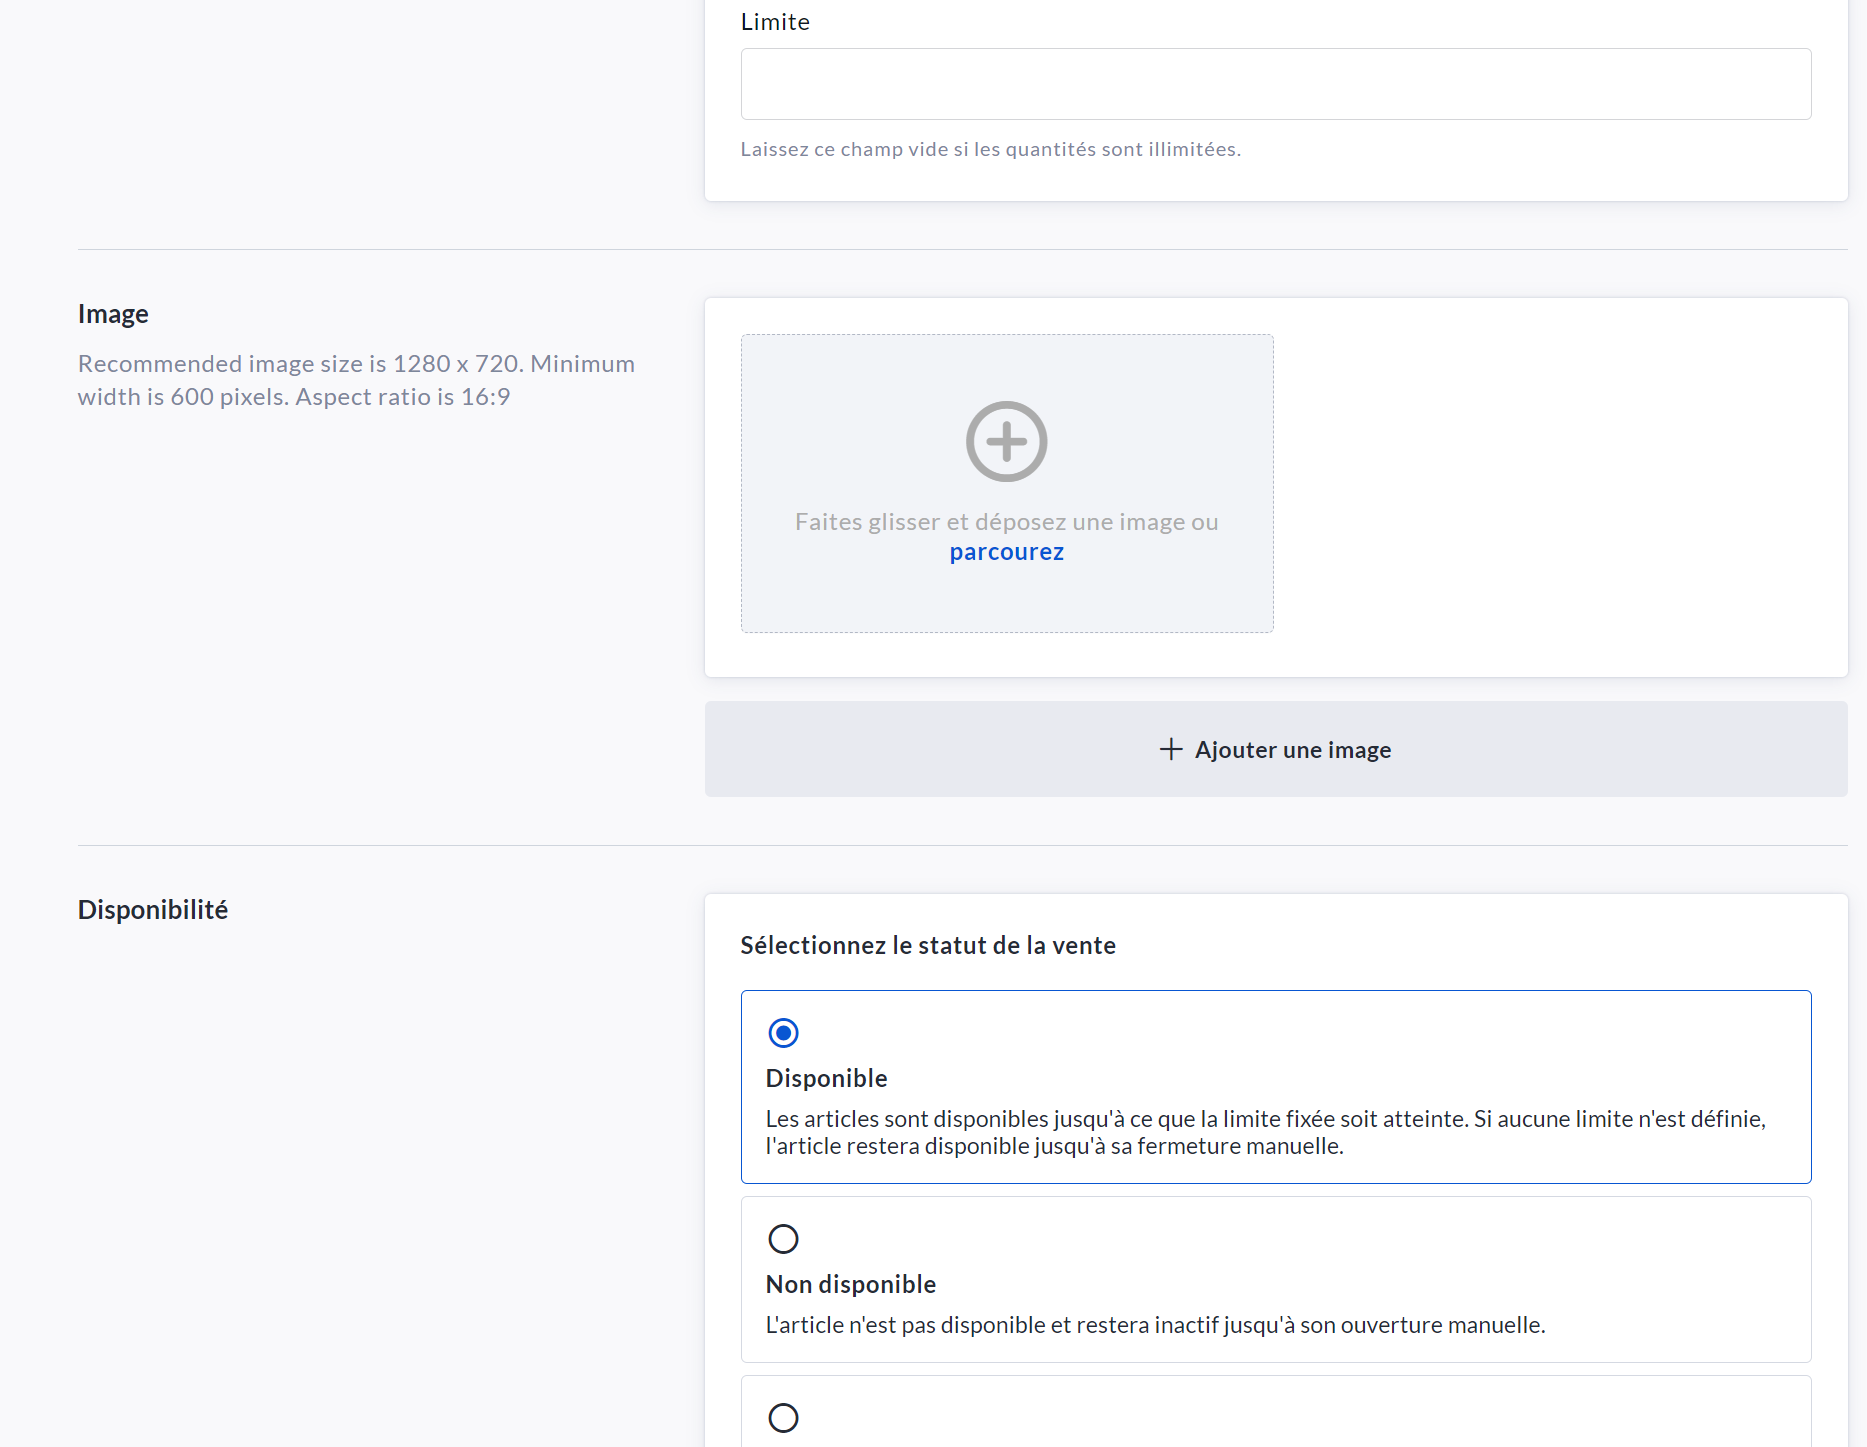This screenshot has width=1867, height=1447.
Task: Click the Laissez ce champ vide helper text
Action: click(x=990, y=149)
